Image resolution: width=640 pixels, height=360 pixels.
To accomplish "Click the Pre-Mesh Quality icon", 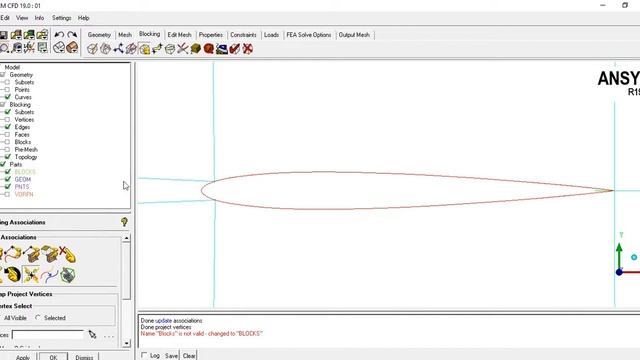I will (x=209, y=49).
